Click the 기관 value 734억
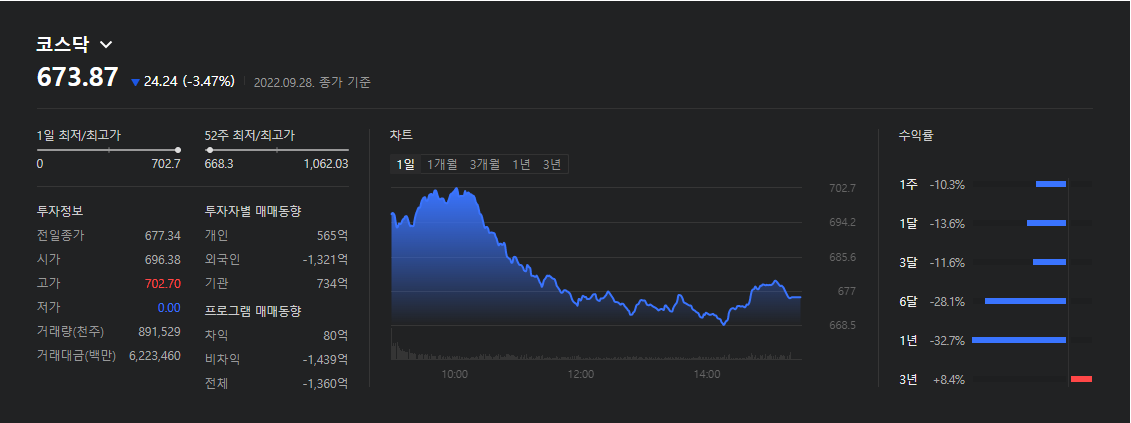This screenshot has width=1131, height=423. [x=333, y=284]
